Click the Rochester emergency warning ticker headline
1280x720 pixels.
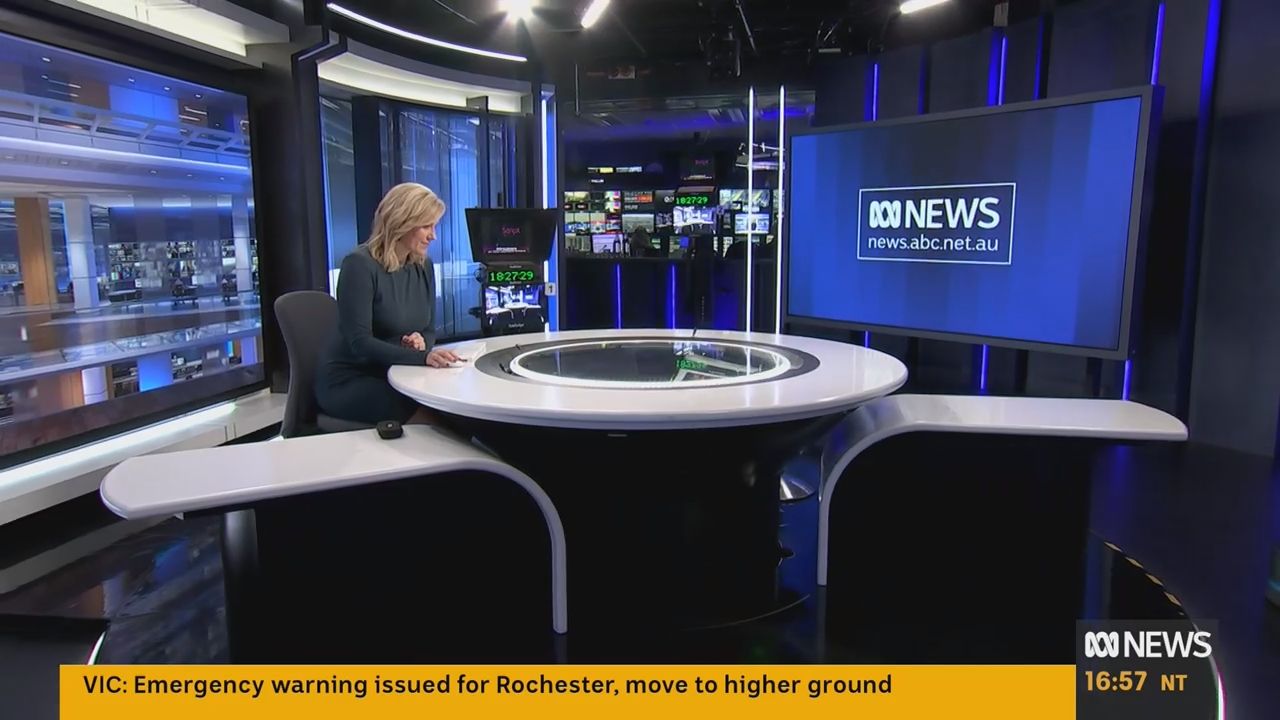point(512,685)
